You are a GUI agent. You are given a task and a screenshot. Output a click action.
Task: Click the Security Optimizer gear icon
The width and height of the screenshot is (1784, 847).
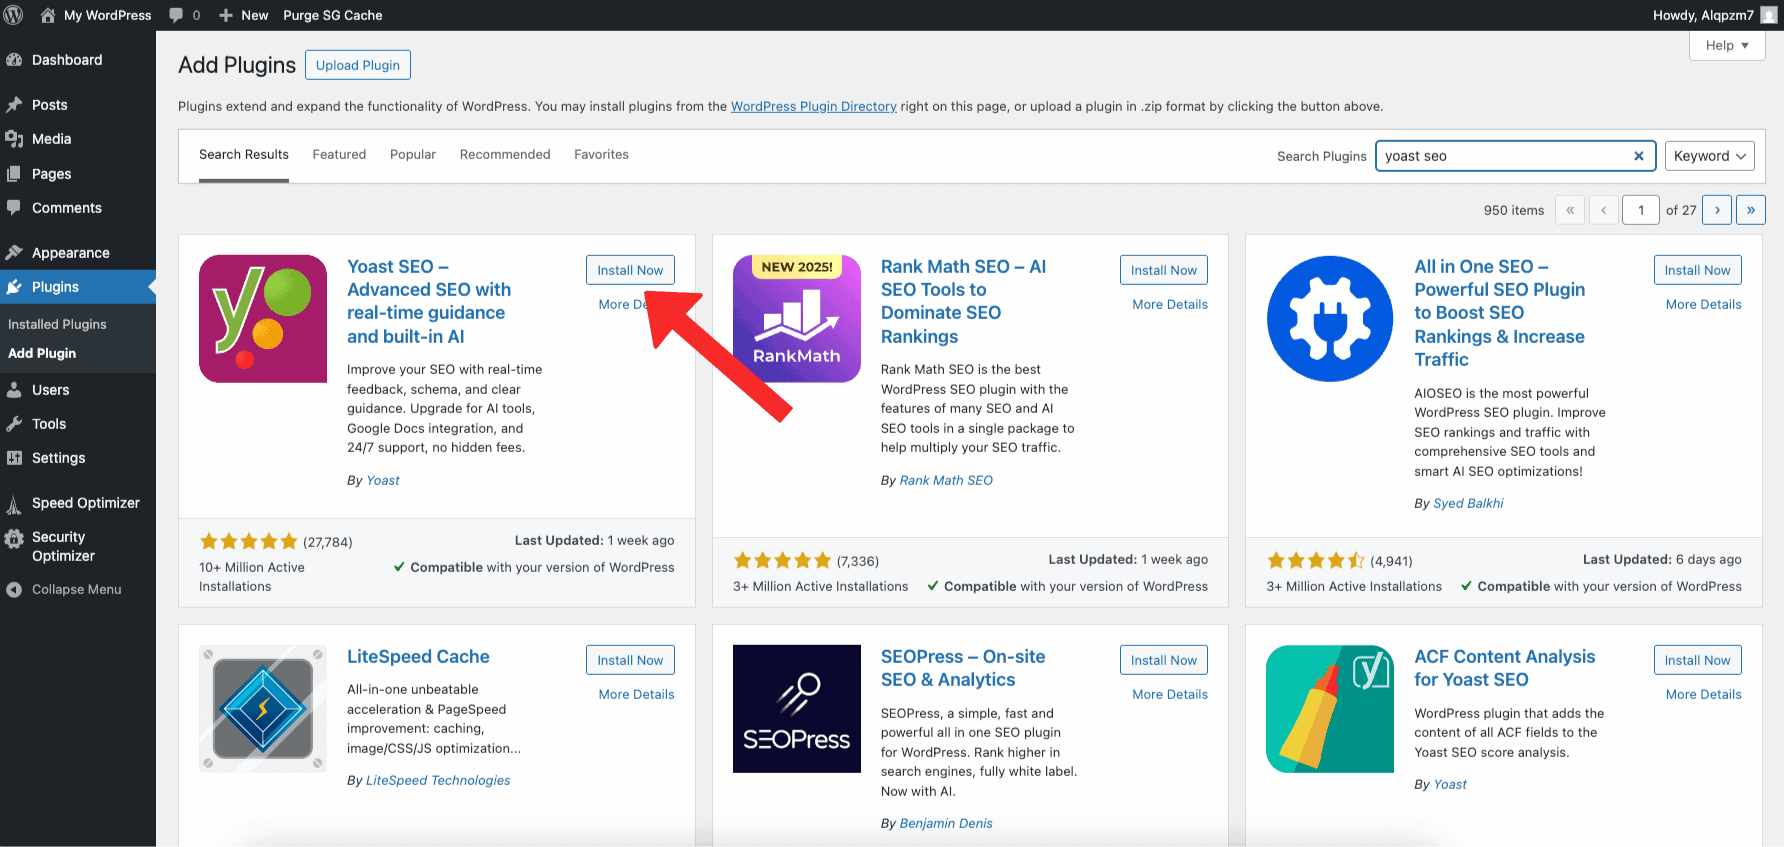click(14, 540)
